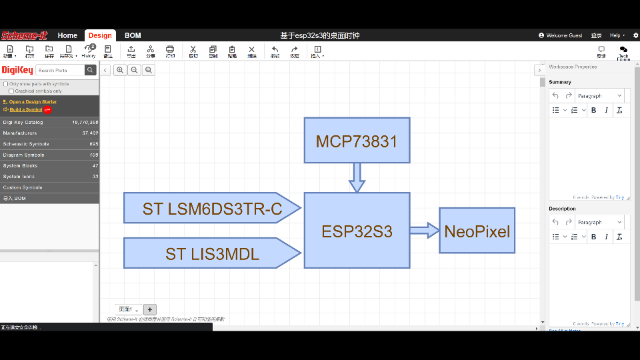Open System Blocks category
Screen dimensions: 640x360
pyautogui.click(x=49, y=166)
